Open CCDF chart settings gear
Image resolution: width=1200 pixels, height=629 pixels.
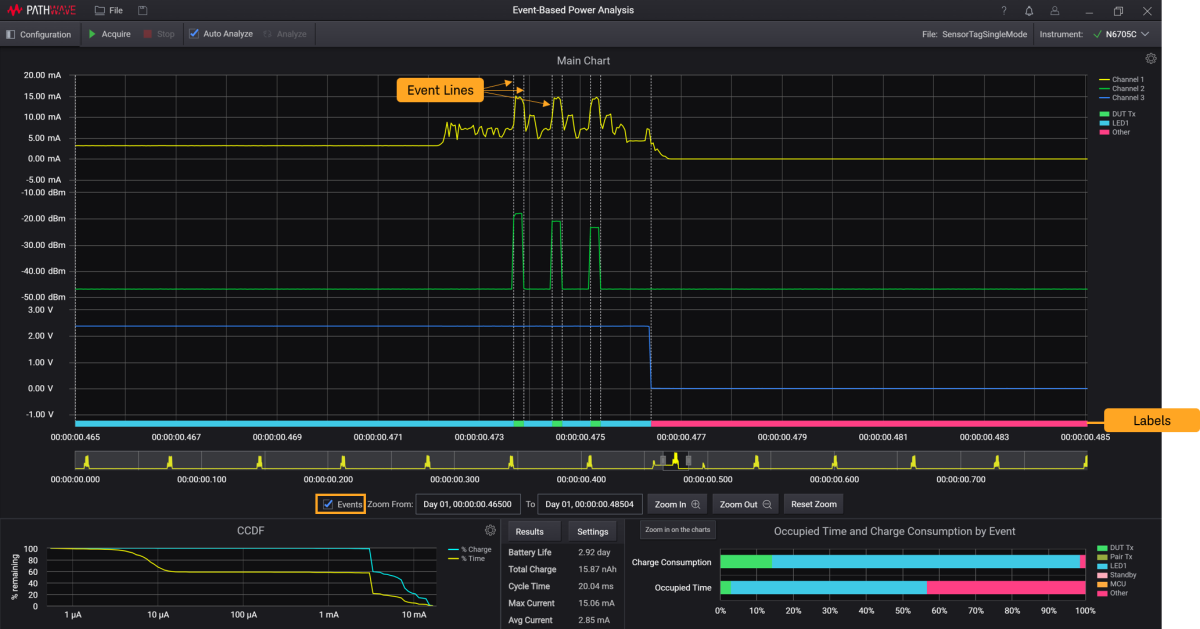[x=490, y=530]
